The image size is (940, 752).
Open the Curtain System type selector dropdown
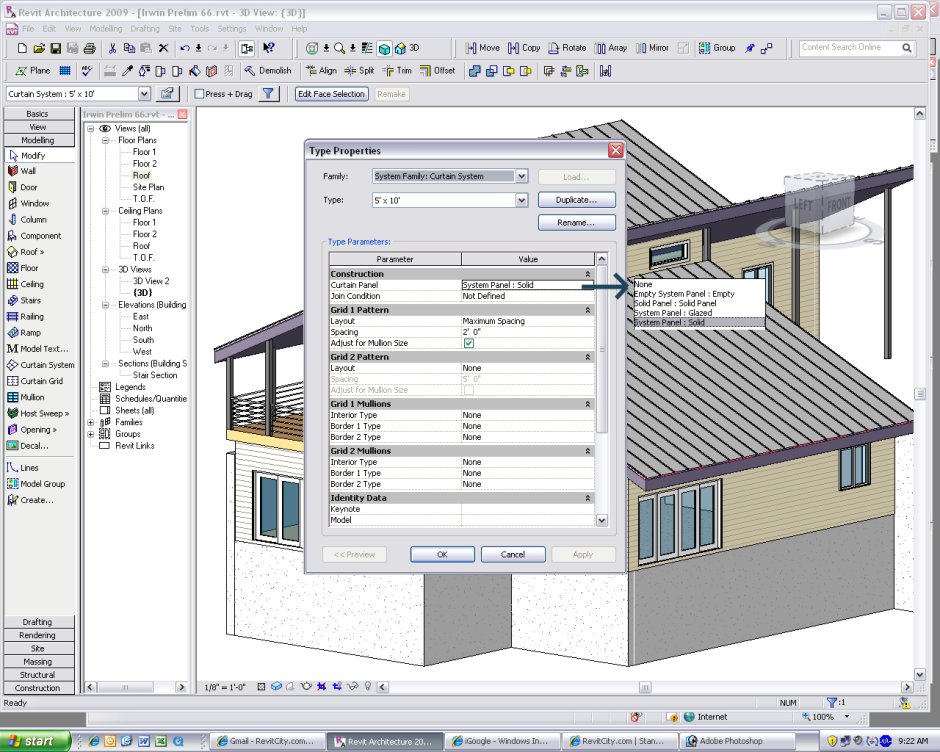(144, 94)
